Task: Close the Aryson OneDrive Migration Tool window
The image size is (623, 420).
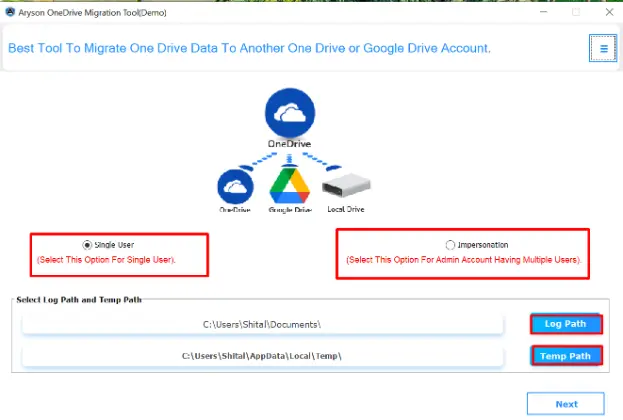Action: 609,12
